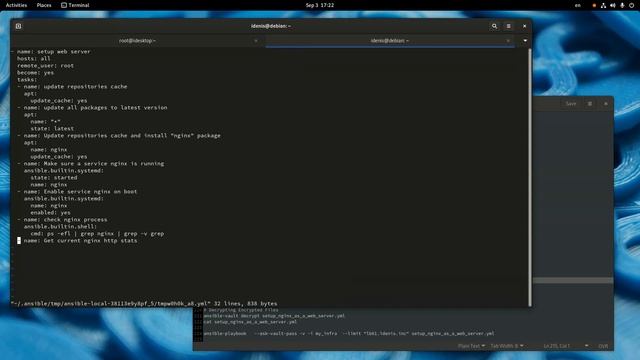Viewport: 640px width, 360px height.
Task: Click the volume speaker icon
Action: click(613, 5)
